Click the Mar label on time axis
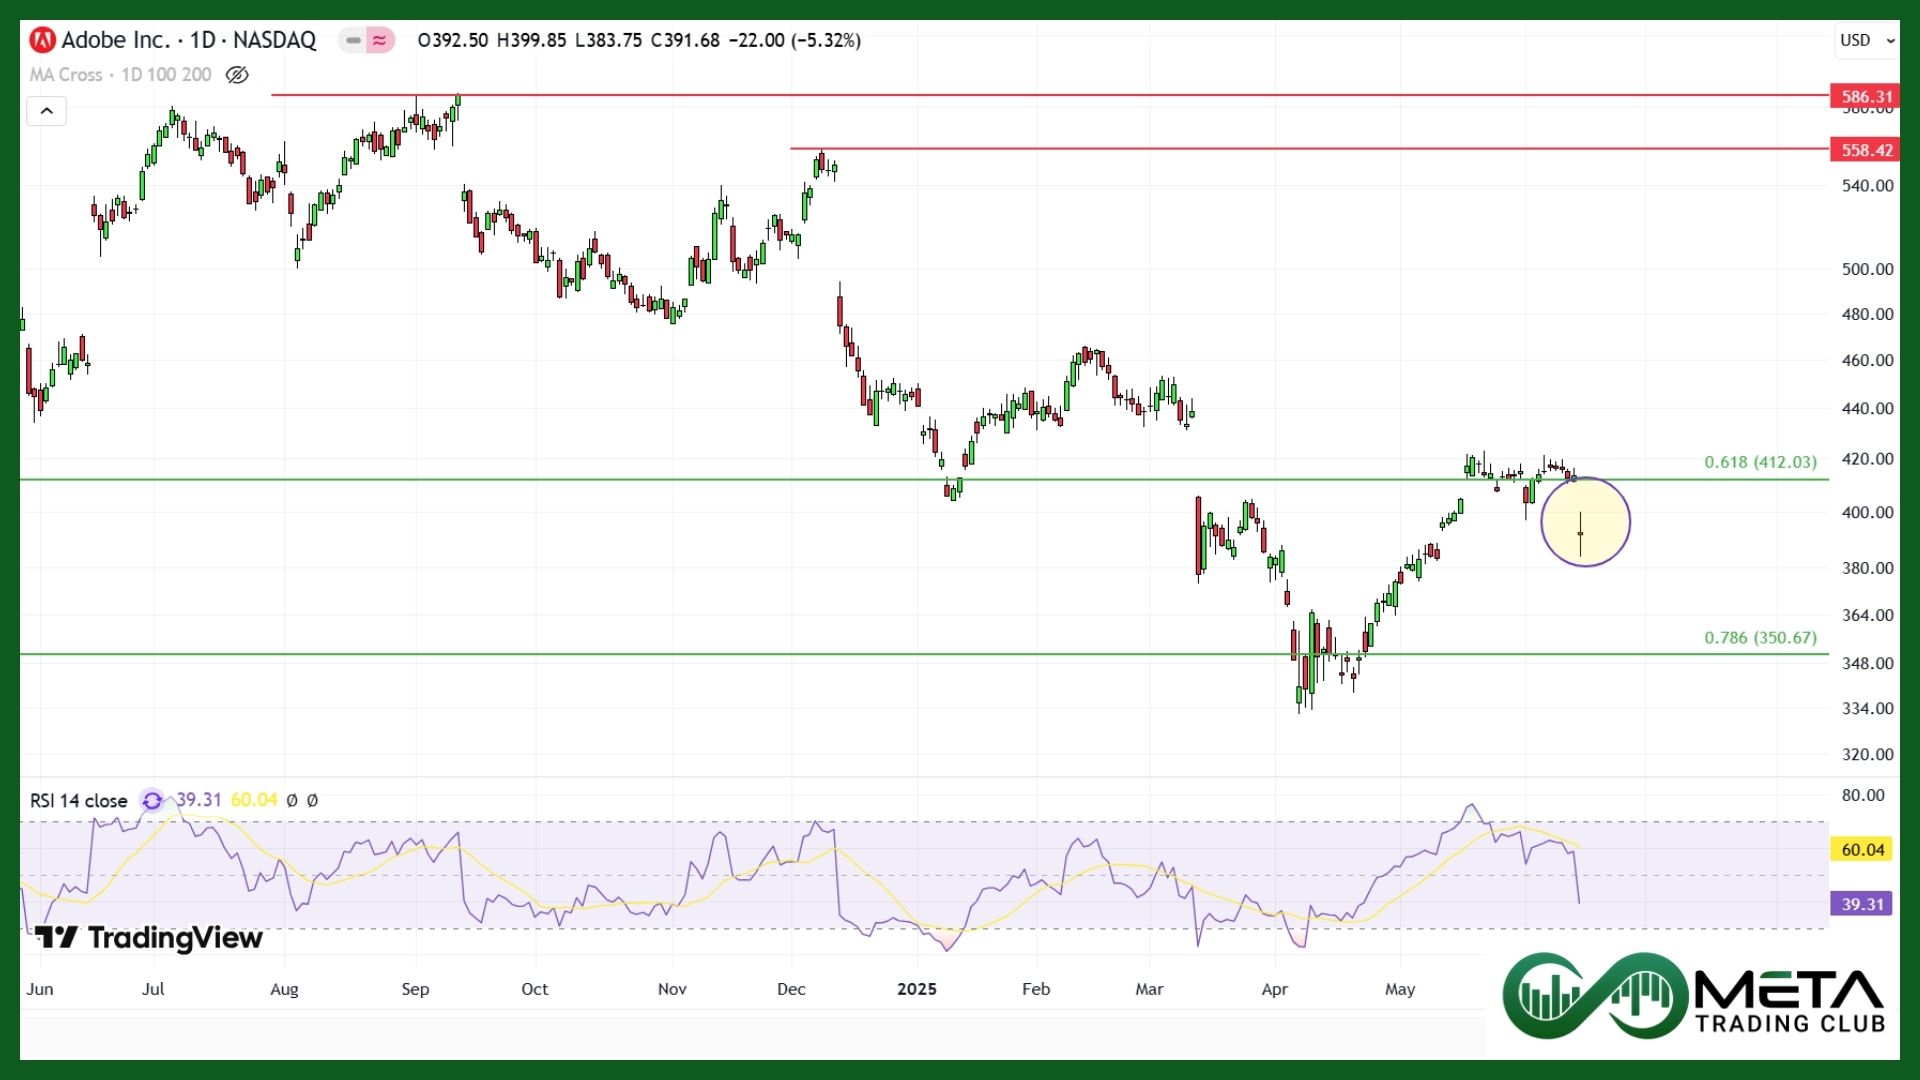 (1150, 989)
